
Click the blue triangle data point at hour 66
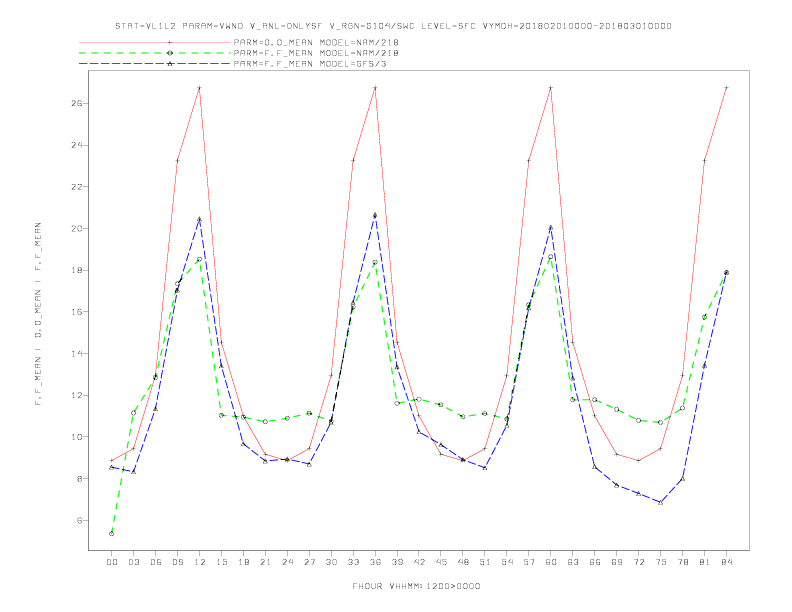[x=595, y=467]
